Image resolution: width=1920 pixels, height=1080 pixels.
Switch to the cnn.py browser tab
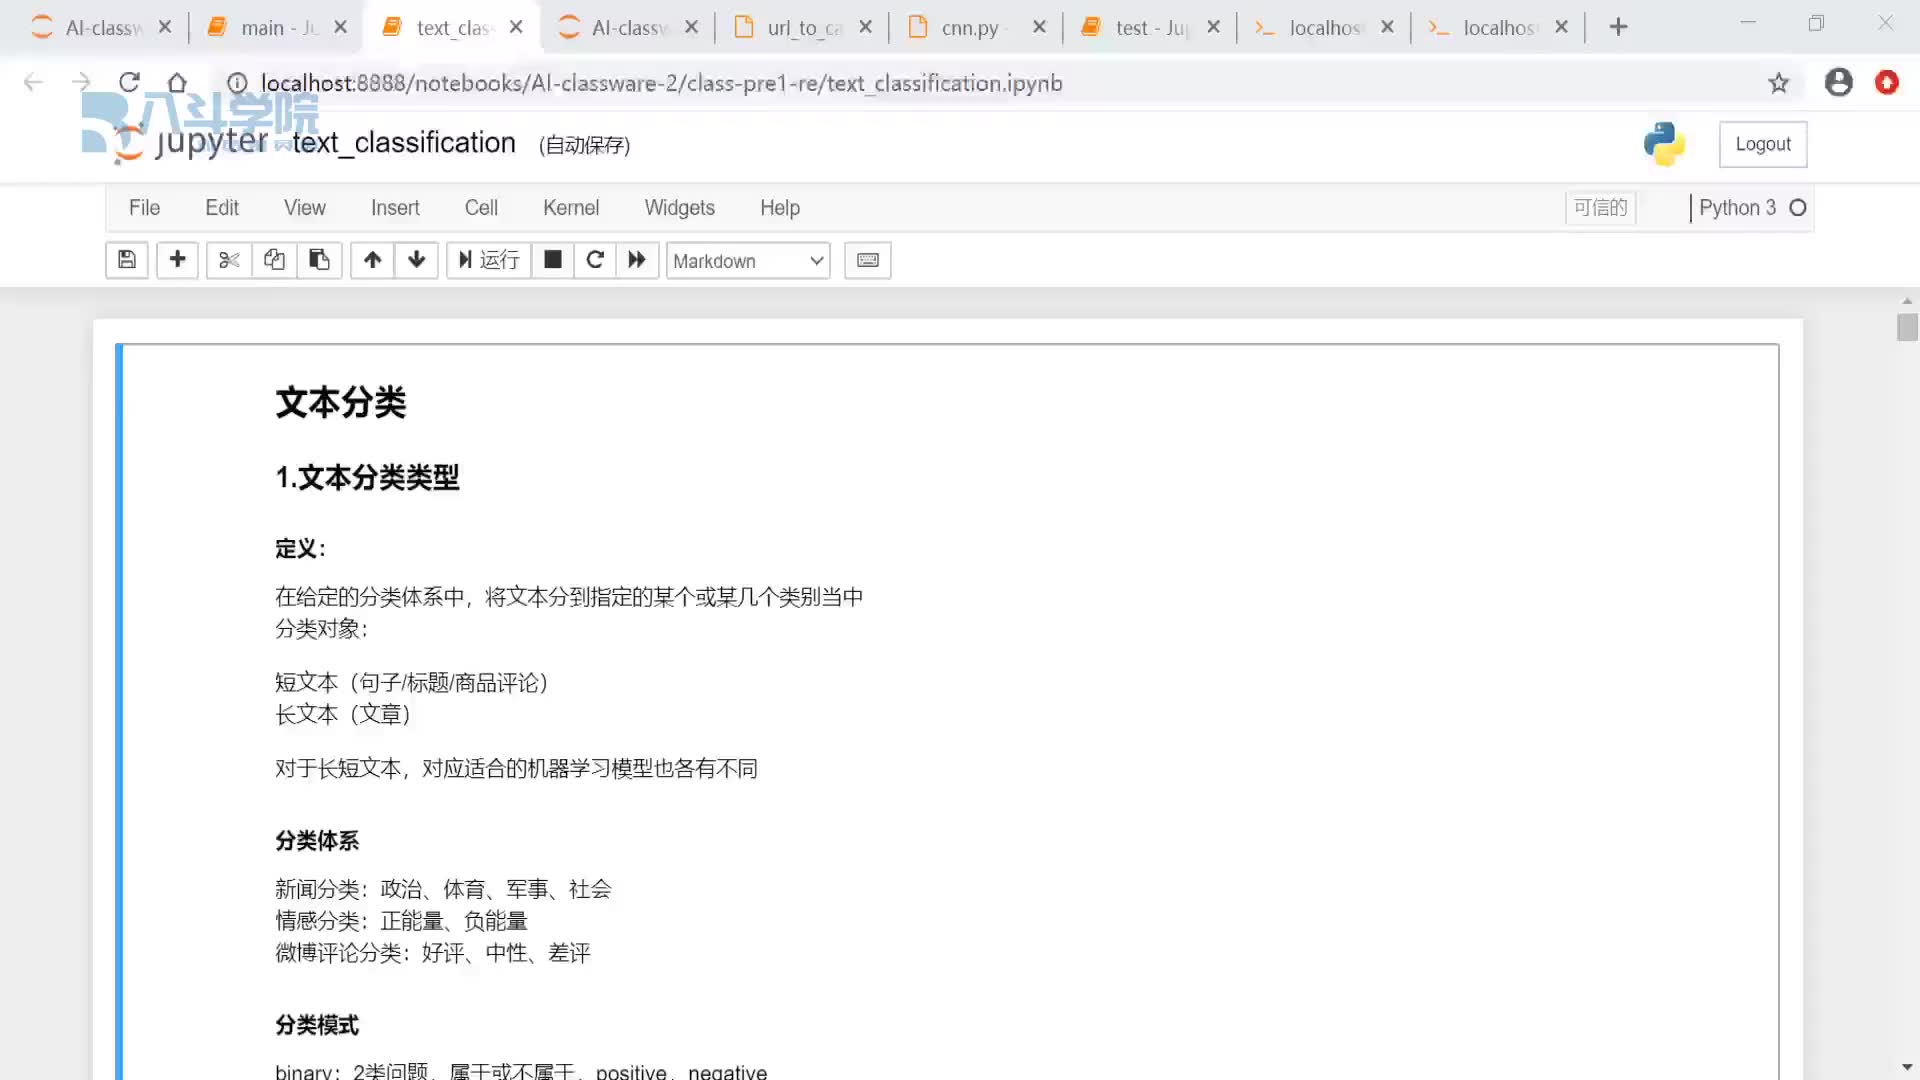click(975, 28)
